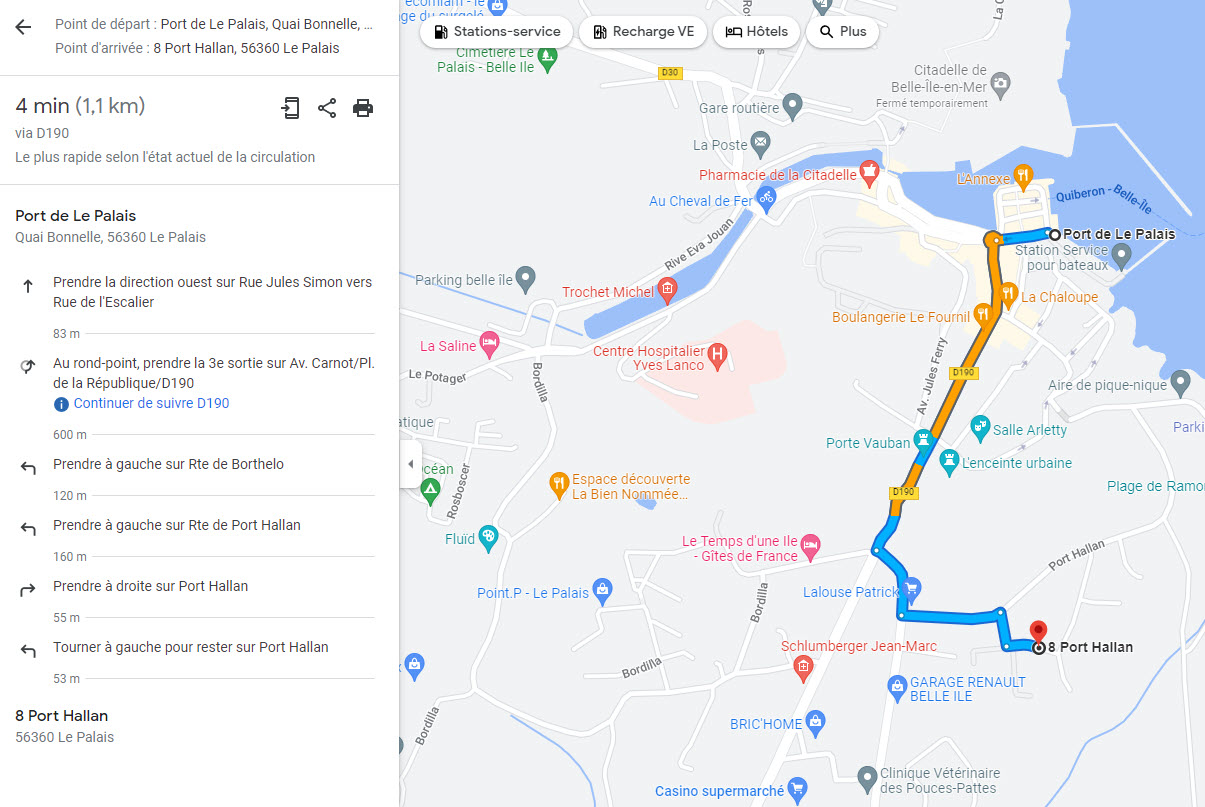Select the Porte Vauban landmark marker
The image size is (1205, 807).
coord(924,439)
